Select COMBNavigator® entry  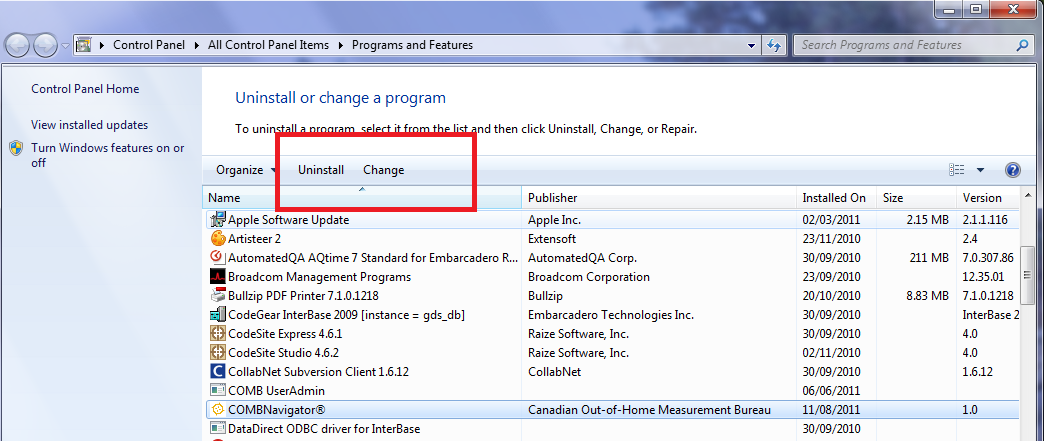276,410
